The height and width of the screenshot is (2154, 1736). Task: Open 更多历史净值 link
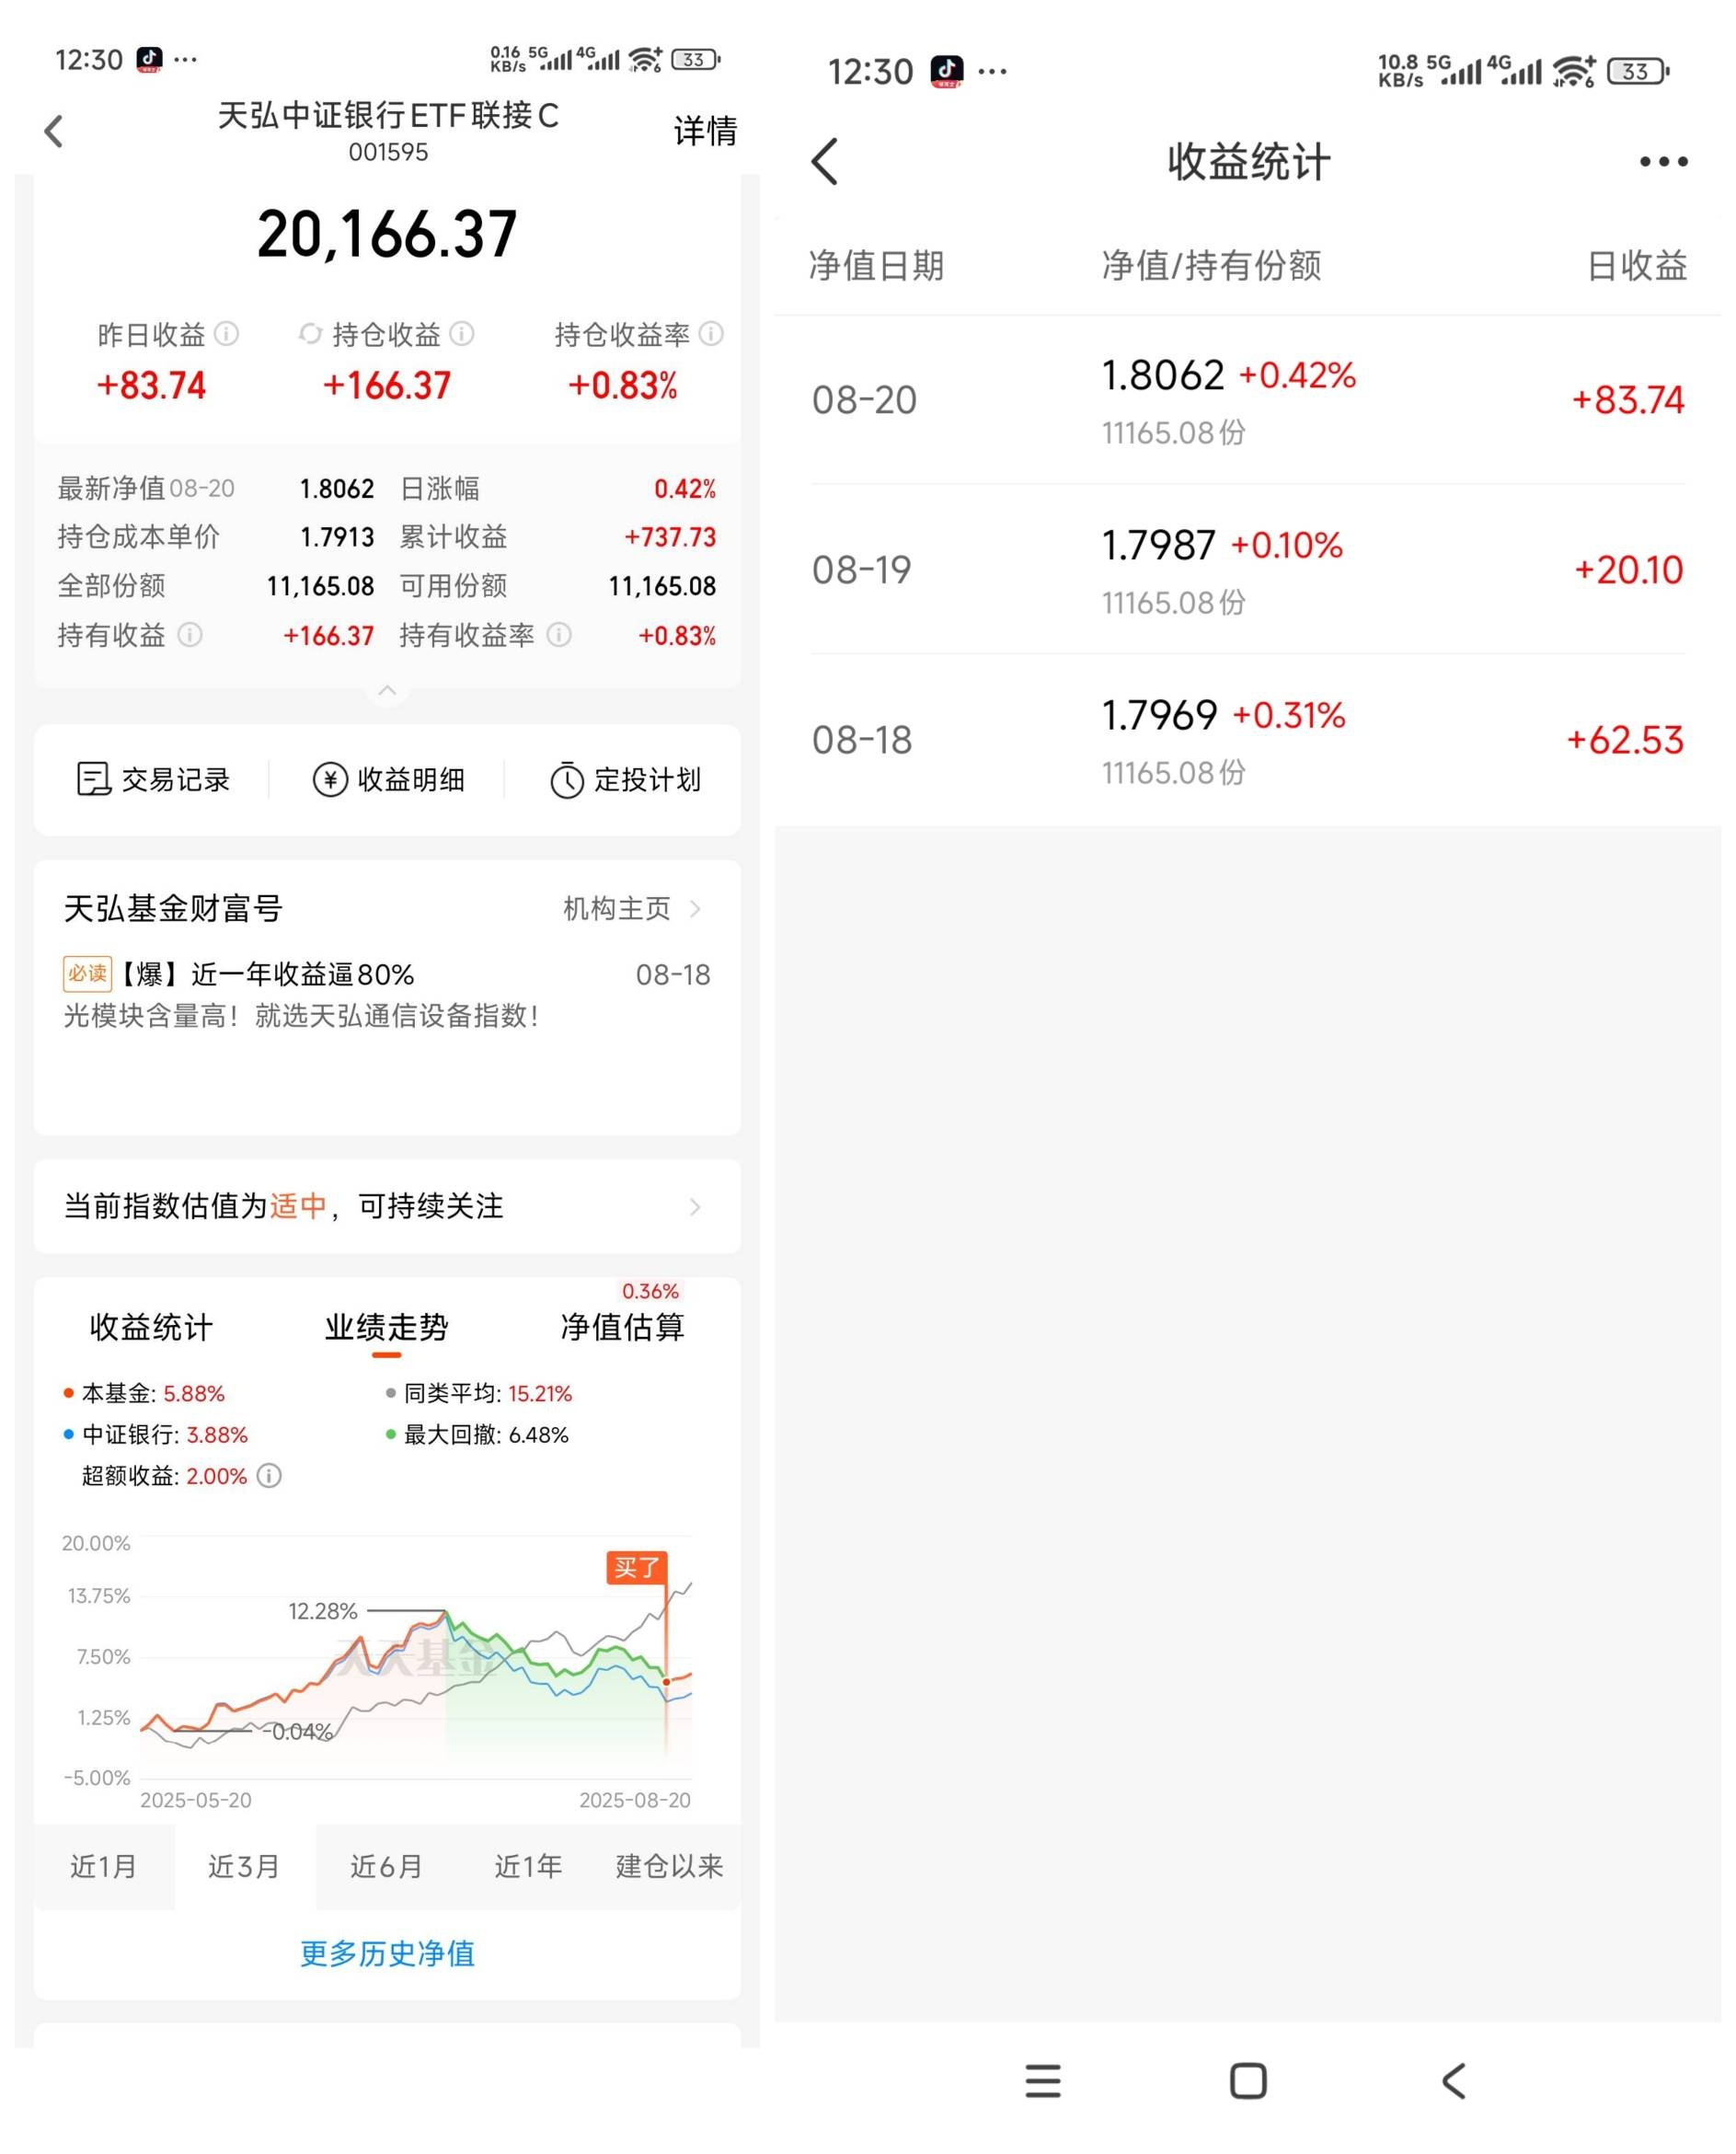click(388, 1955)
